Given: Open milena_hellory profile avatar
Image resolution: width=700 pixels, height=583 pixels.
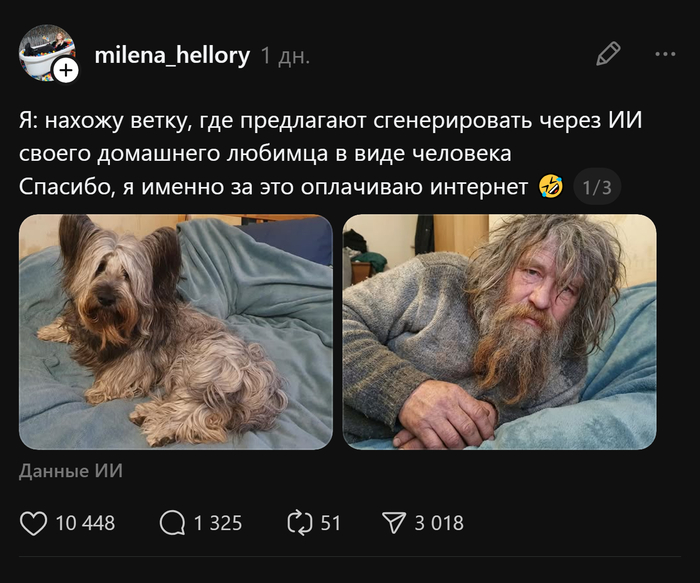Looking at the screenshot, I should pyautogui.click(x=47, y=53).
